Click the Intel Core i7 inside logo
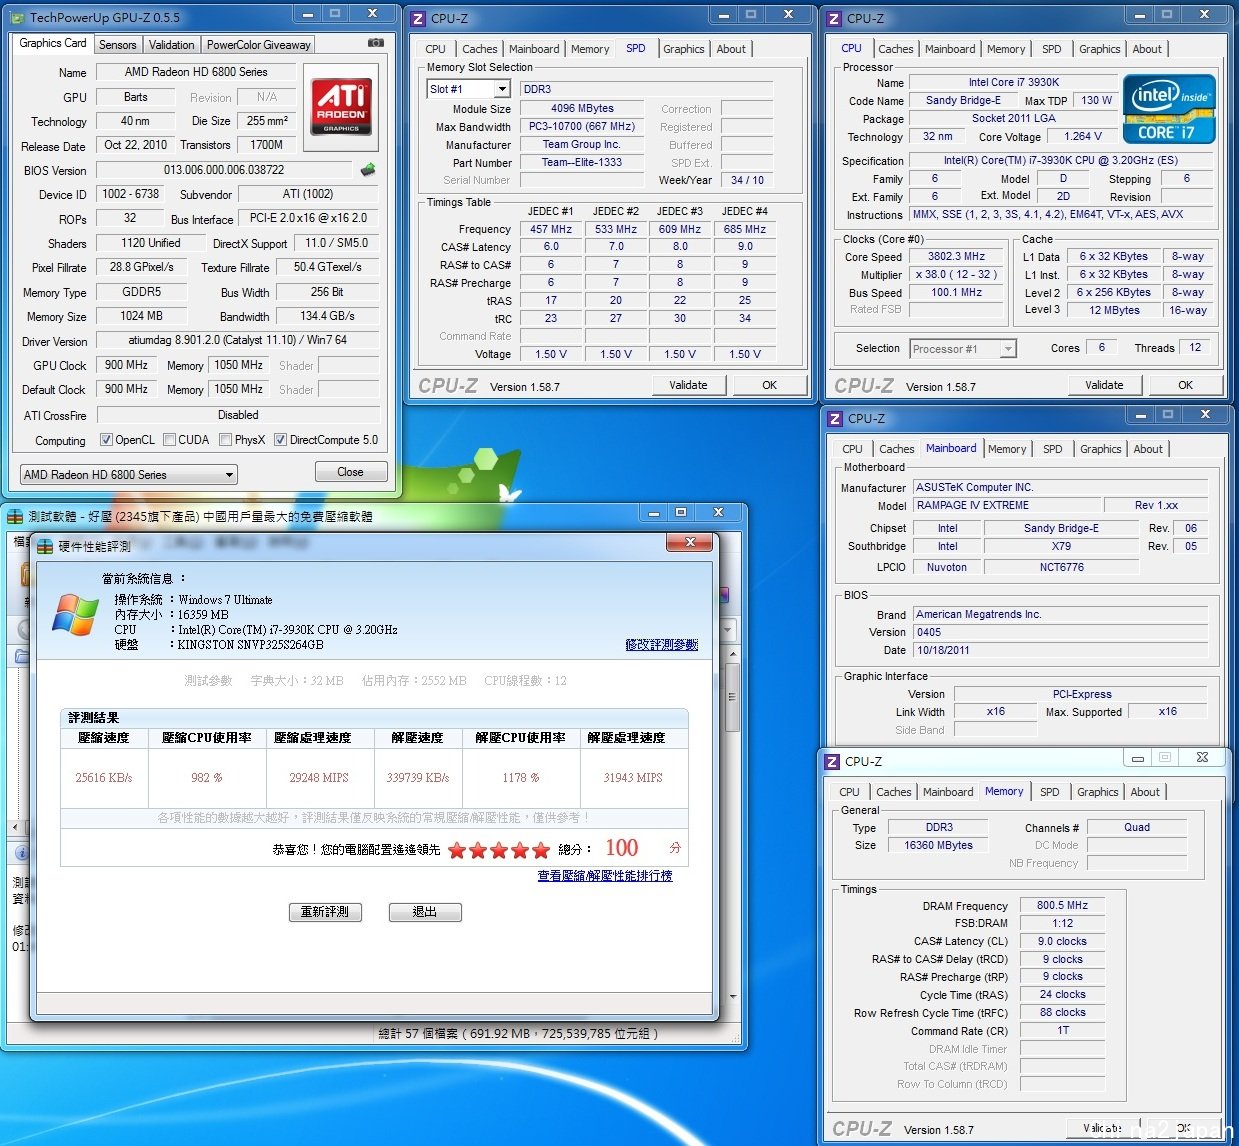The image size is (1239, 1146). coord(1170,109)
